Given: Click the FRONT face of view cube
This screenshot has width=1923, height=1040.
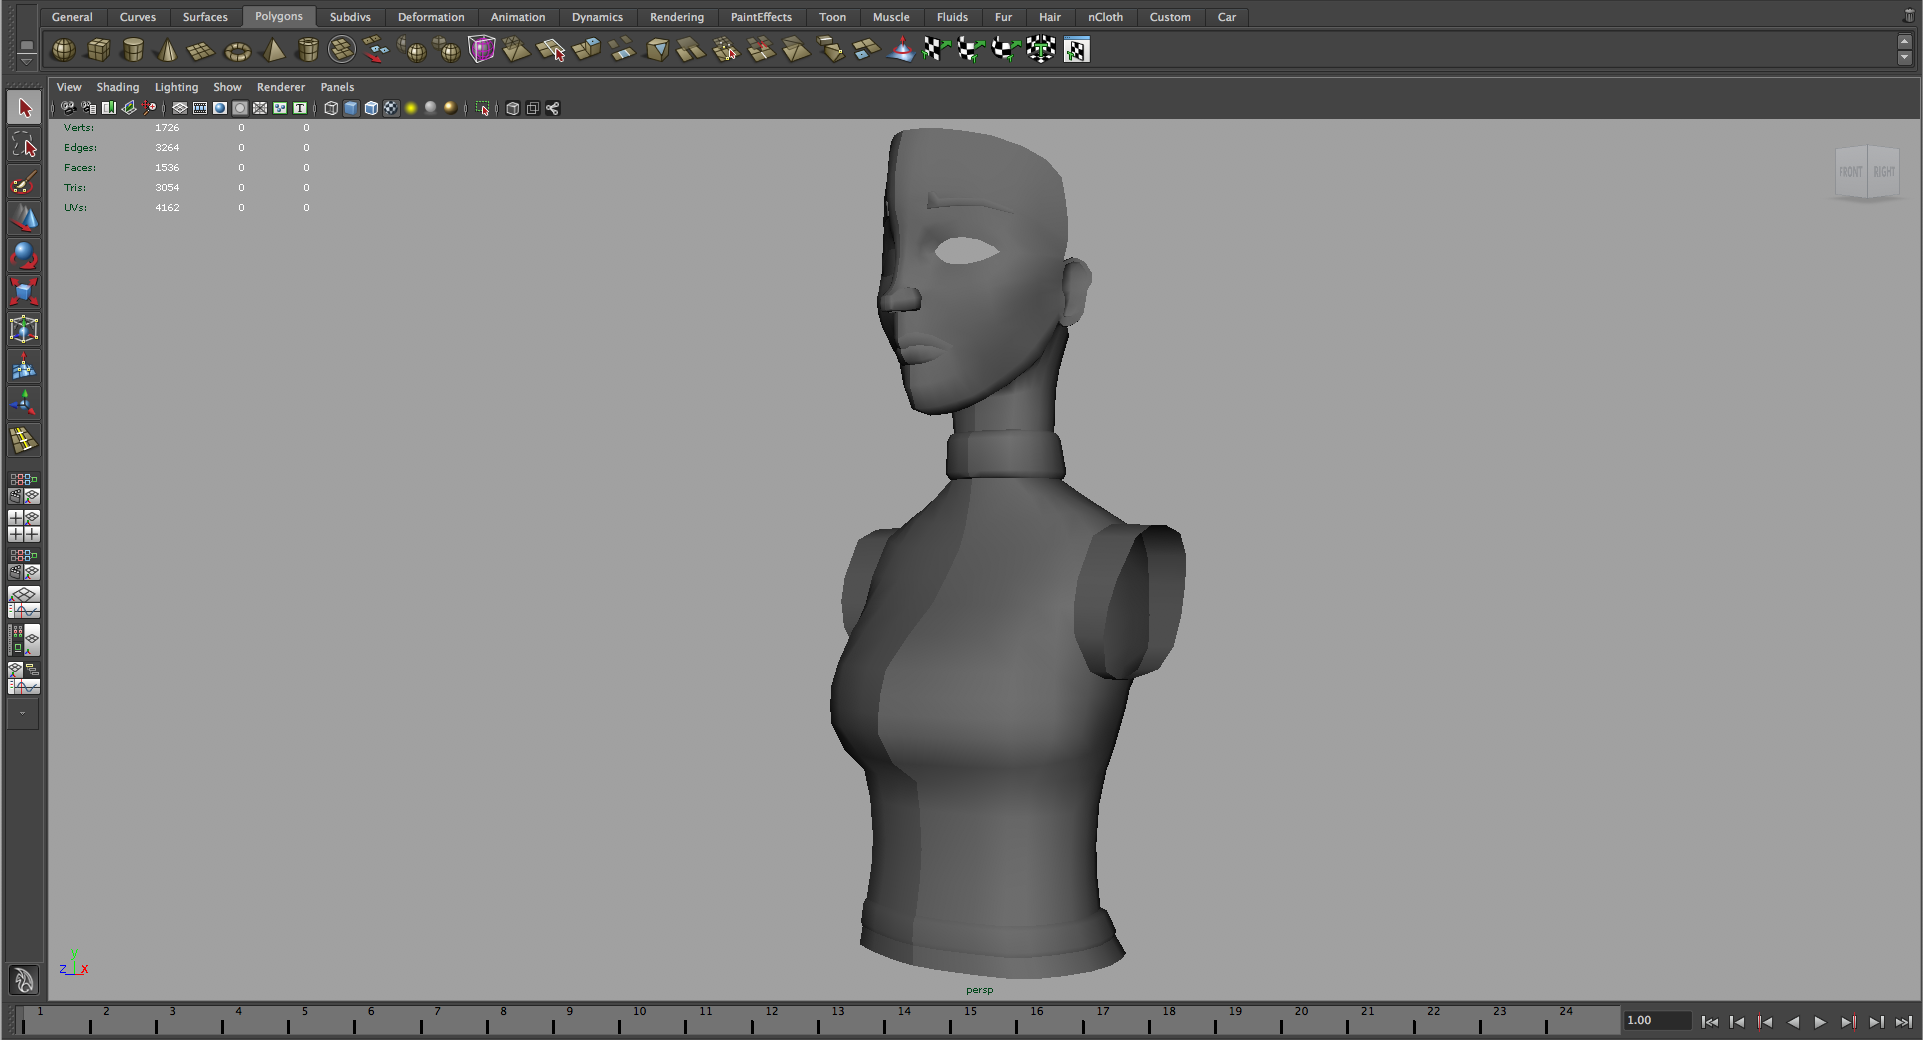Looking at the screenshot, I should tap(1850, 172).
